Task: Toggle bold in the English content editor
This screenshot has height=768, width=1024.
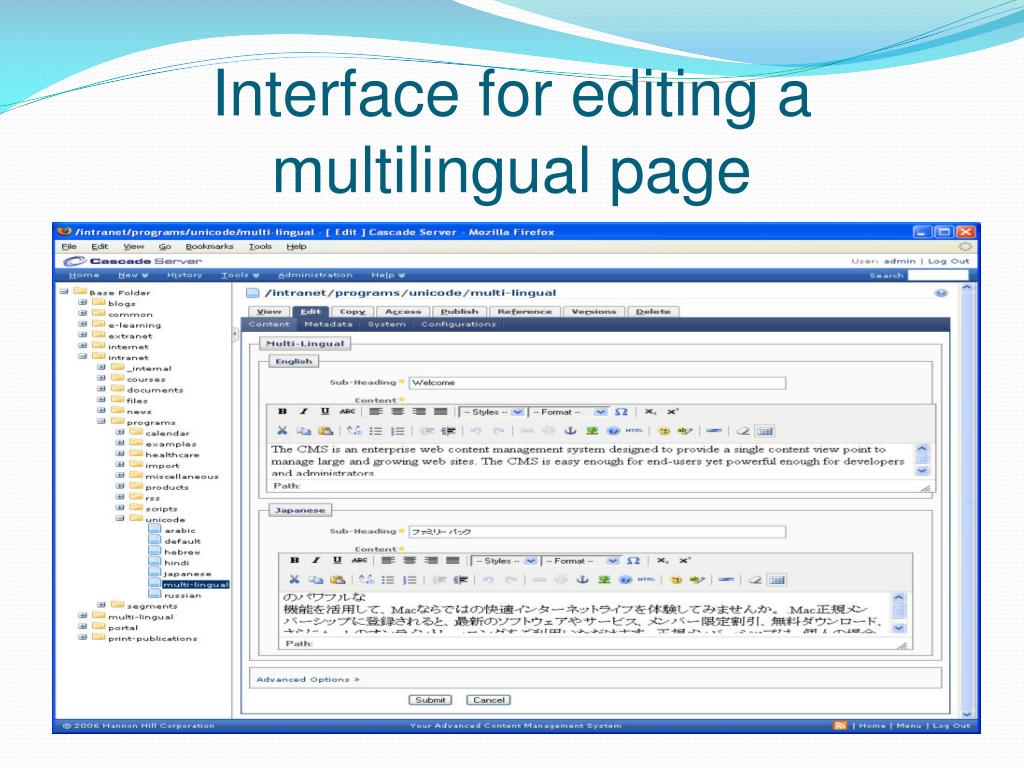Action: click(x=283, y=411)
